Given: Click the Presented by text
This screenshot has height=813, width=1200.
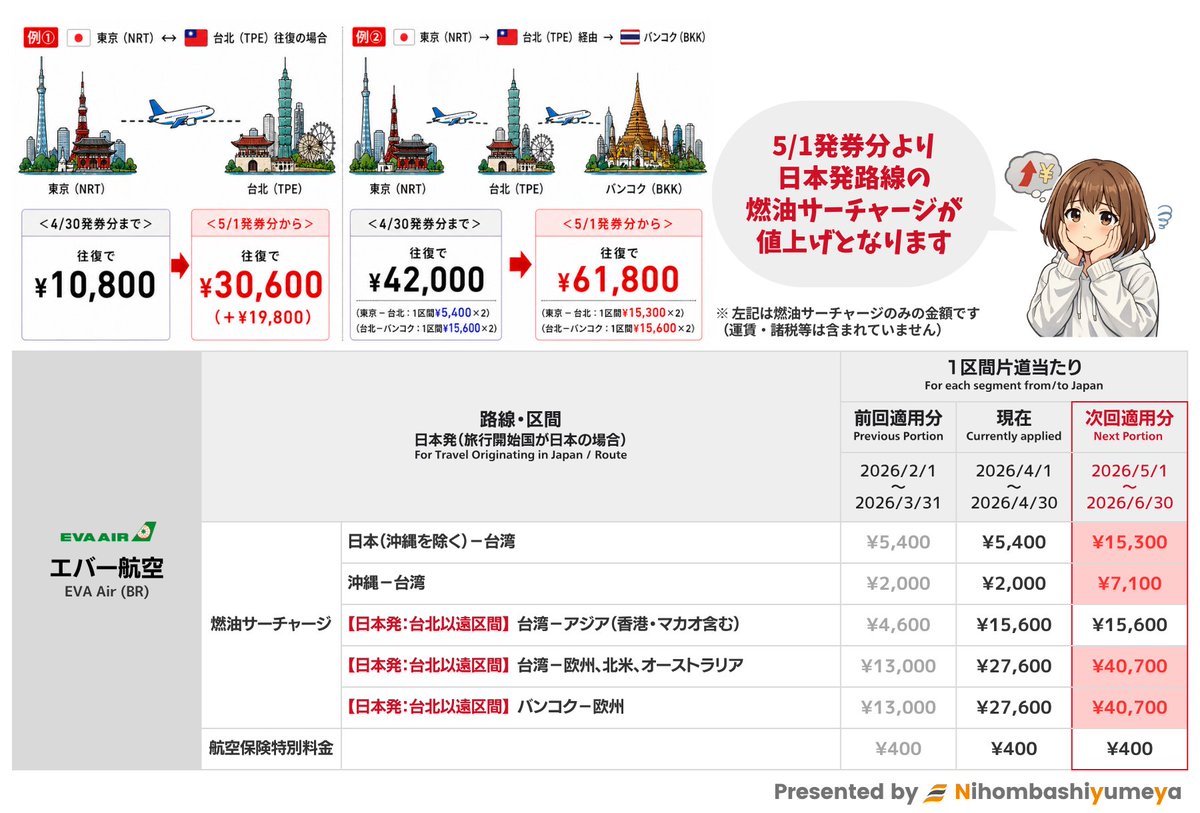Looking at the screenshot, I should point(845,792).
